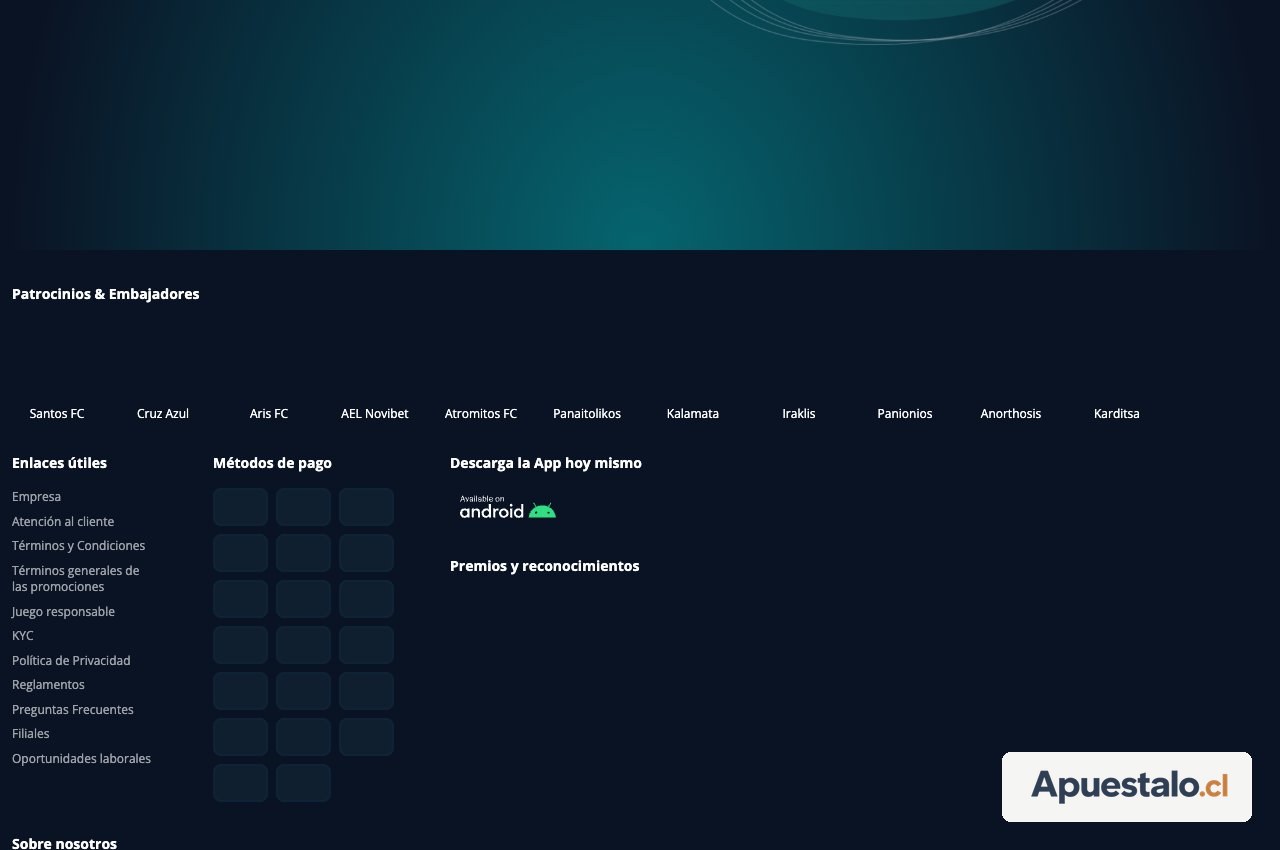The height and width of the screenshot is (850, 1280).
Task: Open Atromitos FC sponsorship entry
Action: [481, 414]
